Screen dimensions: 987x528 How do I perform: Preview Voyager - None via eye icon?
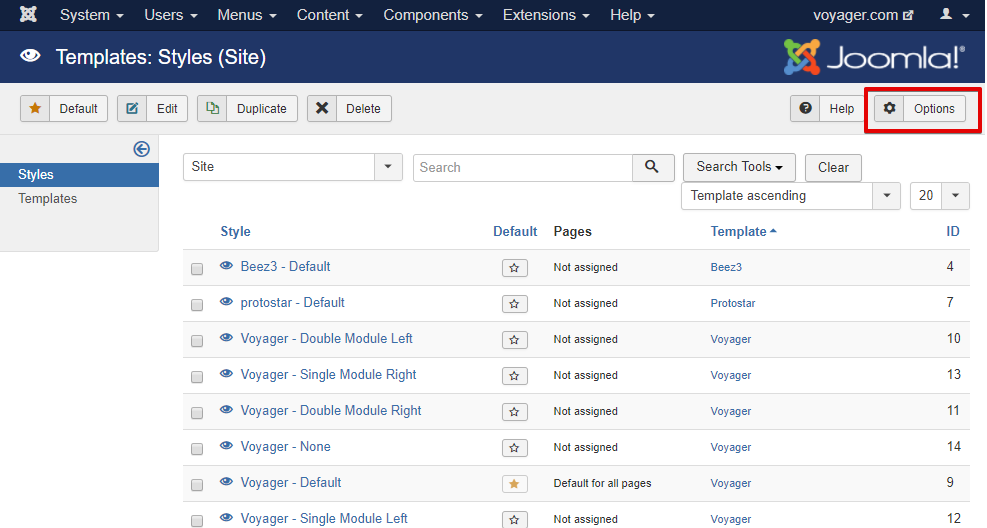(226, 446)
